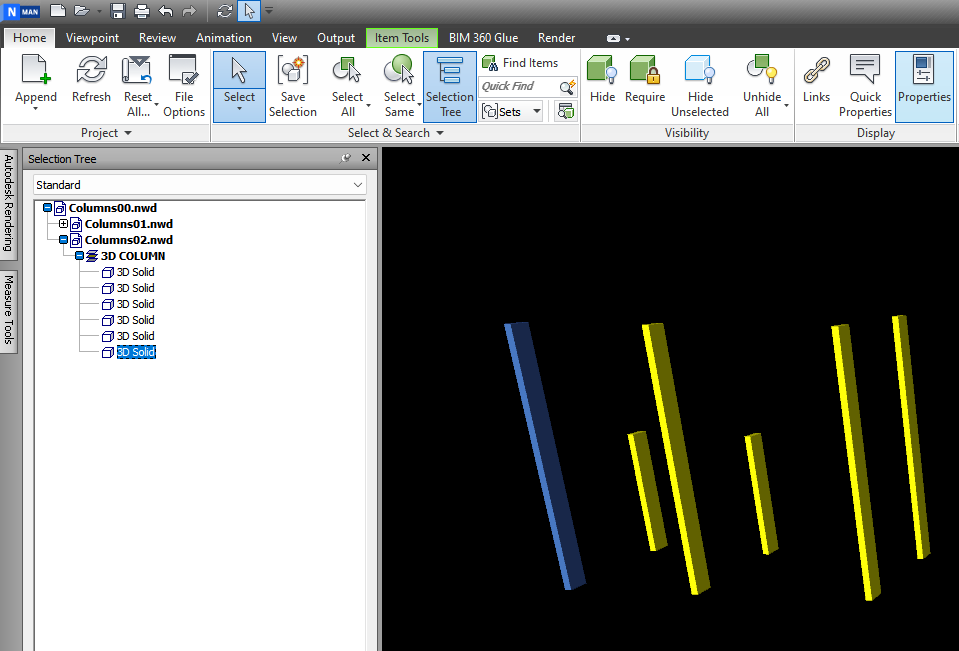Click the Save Selection icon

292,69
